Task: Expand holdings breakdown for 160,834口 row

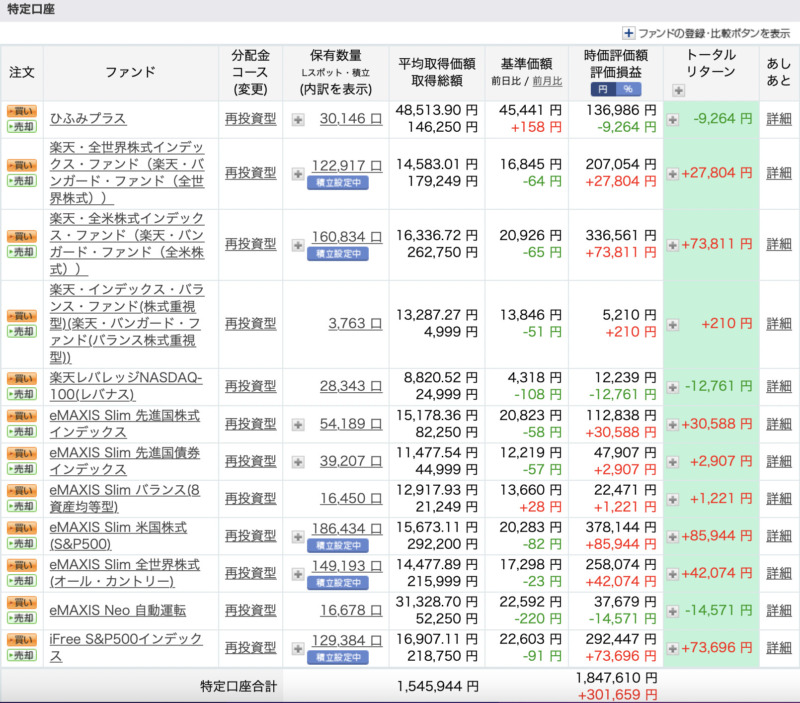Action: click(298, 245)
